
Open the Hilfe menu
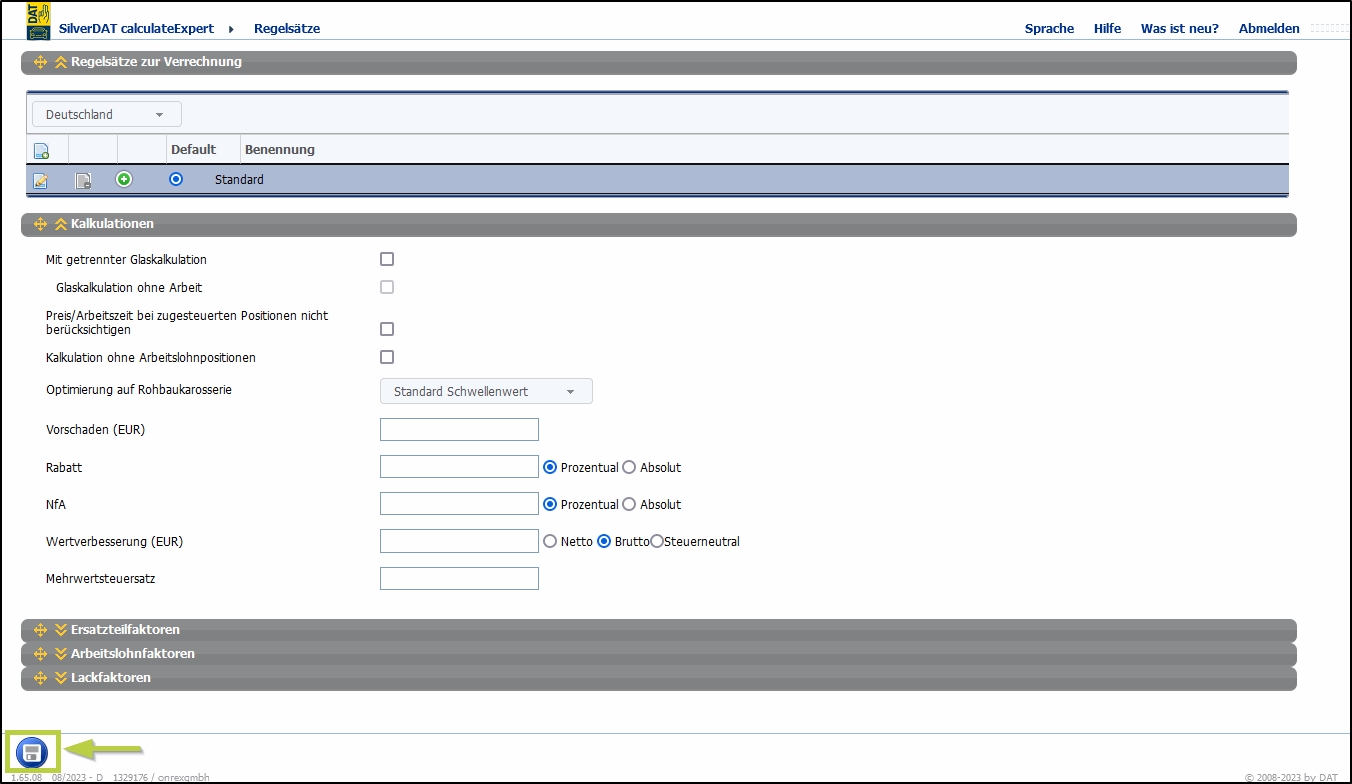click(1107, 29)
